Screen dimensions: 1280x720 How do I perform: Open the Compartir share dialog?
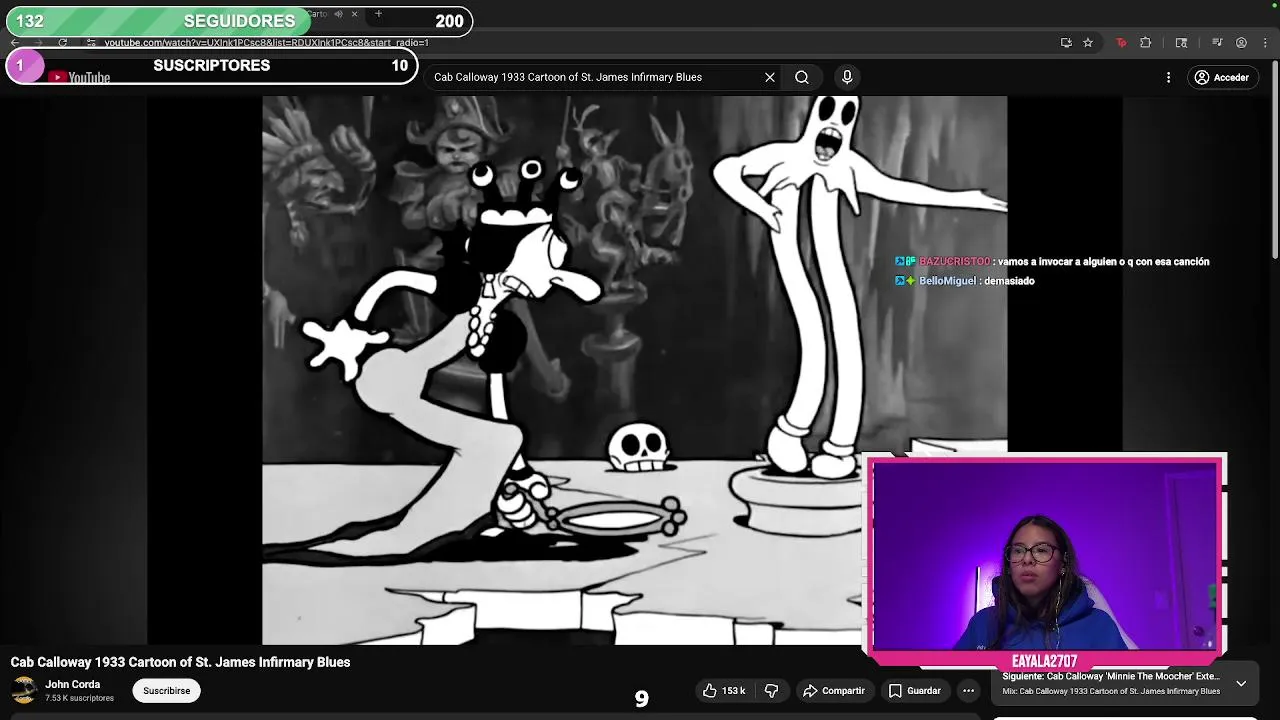[834, 691]
